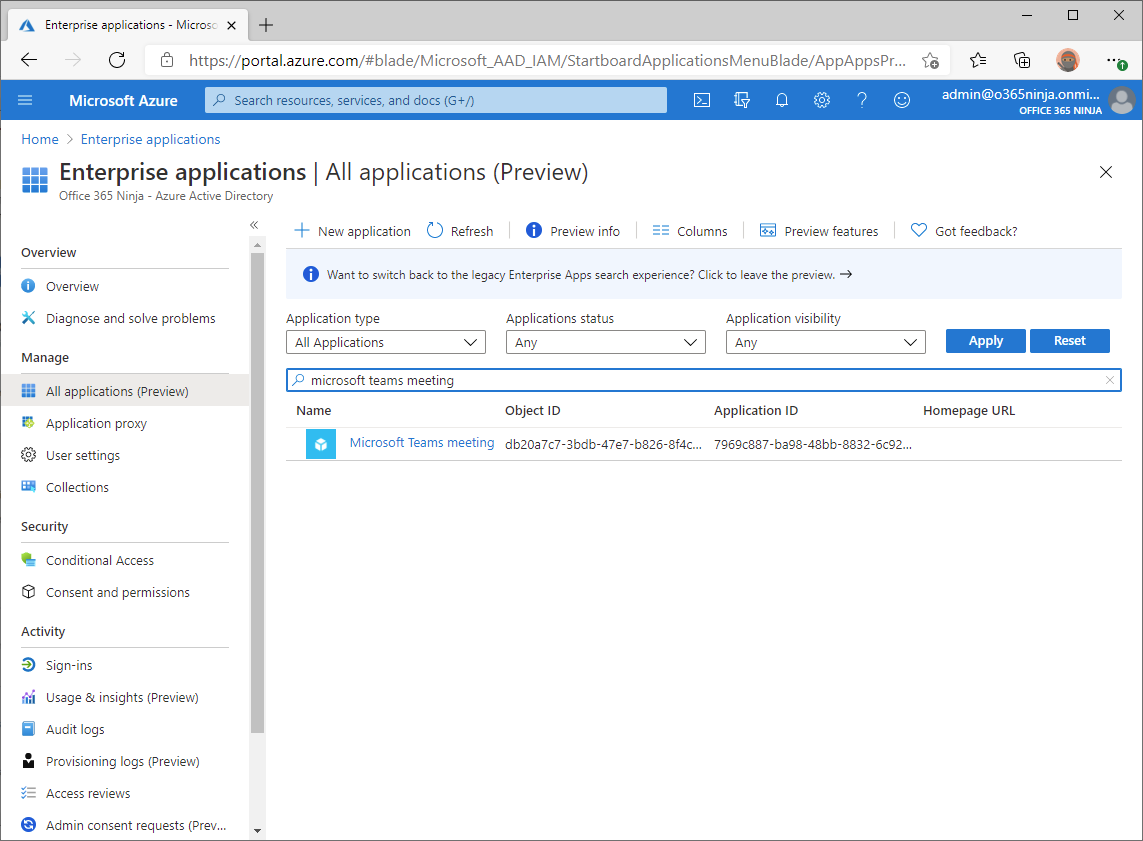Close the Enterprise applications blade
The image size is (1143, 841).
(1106, 172)
